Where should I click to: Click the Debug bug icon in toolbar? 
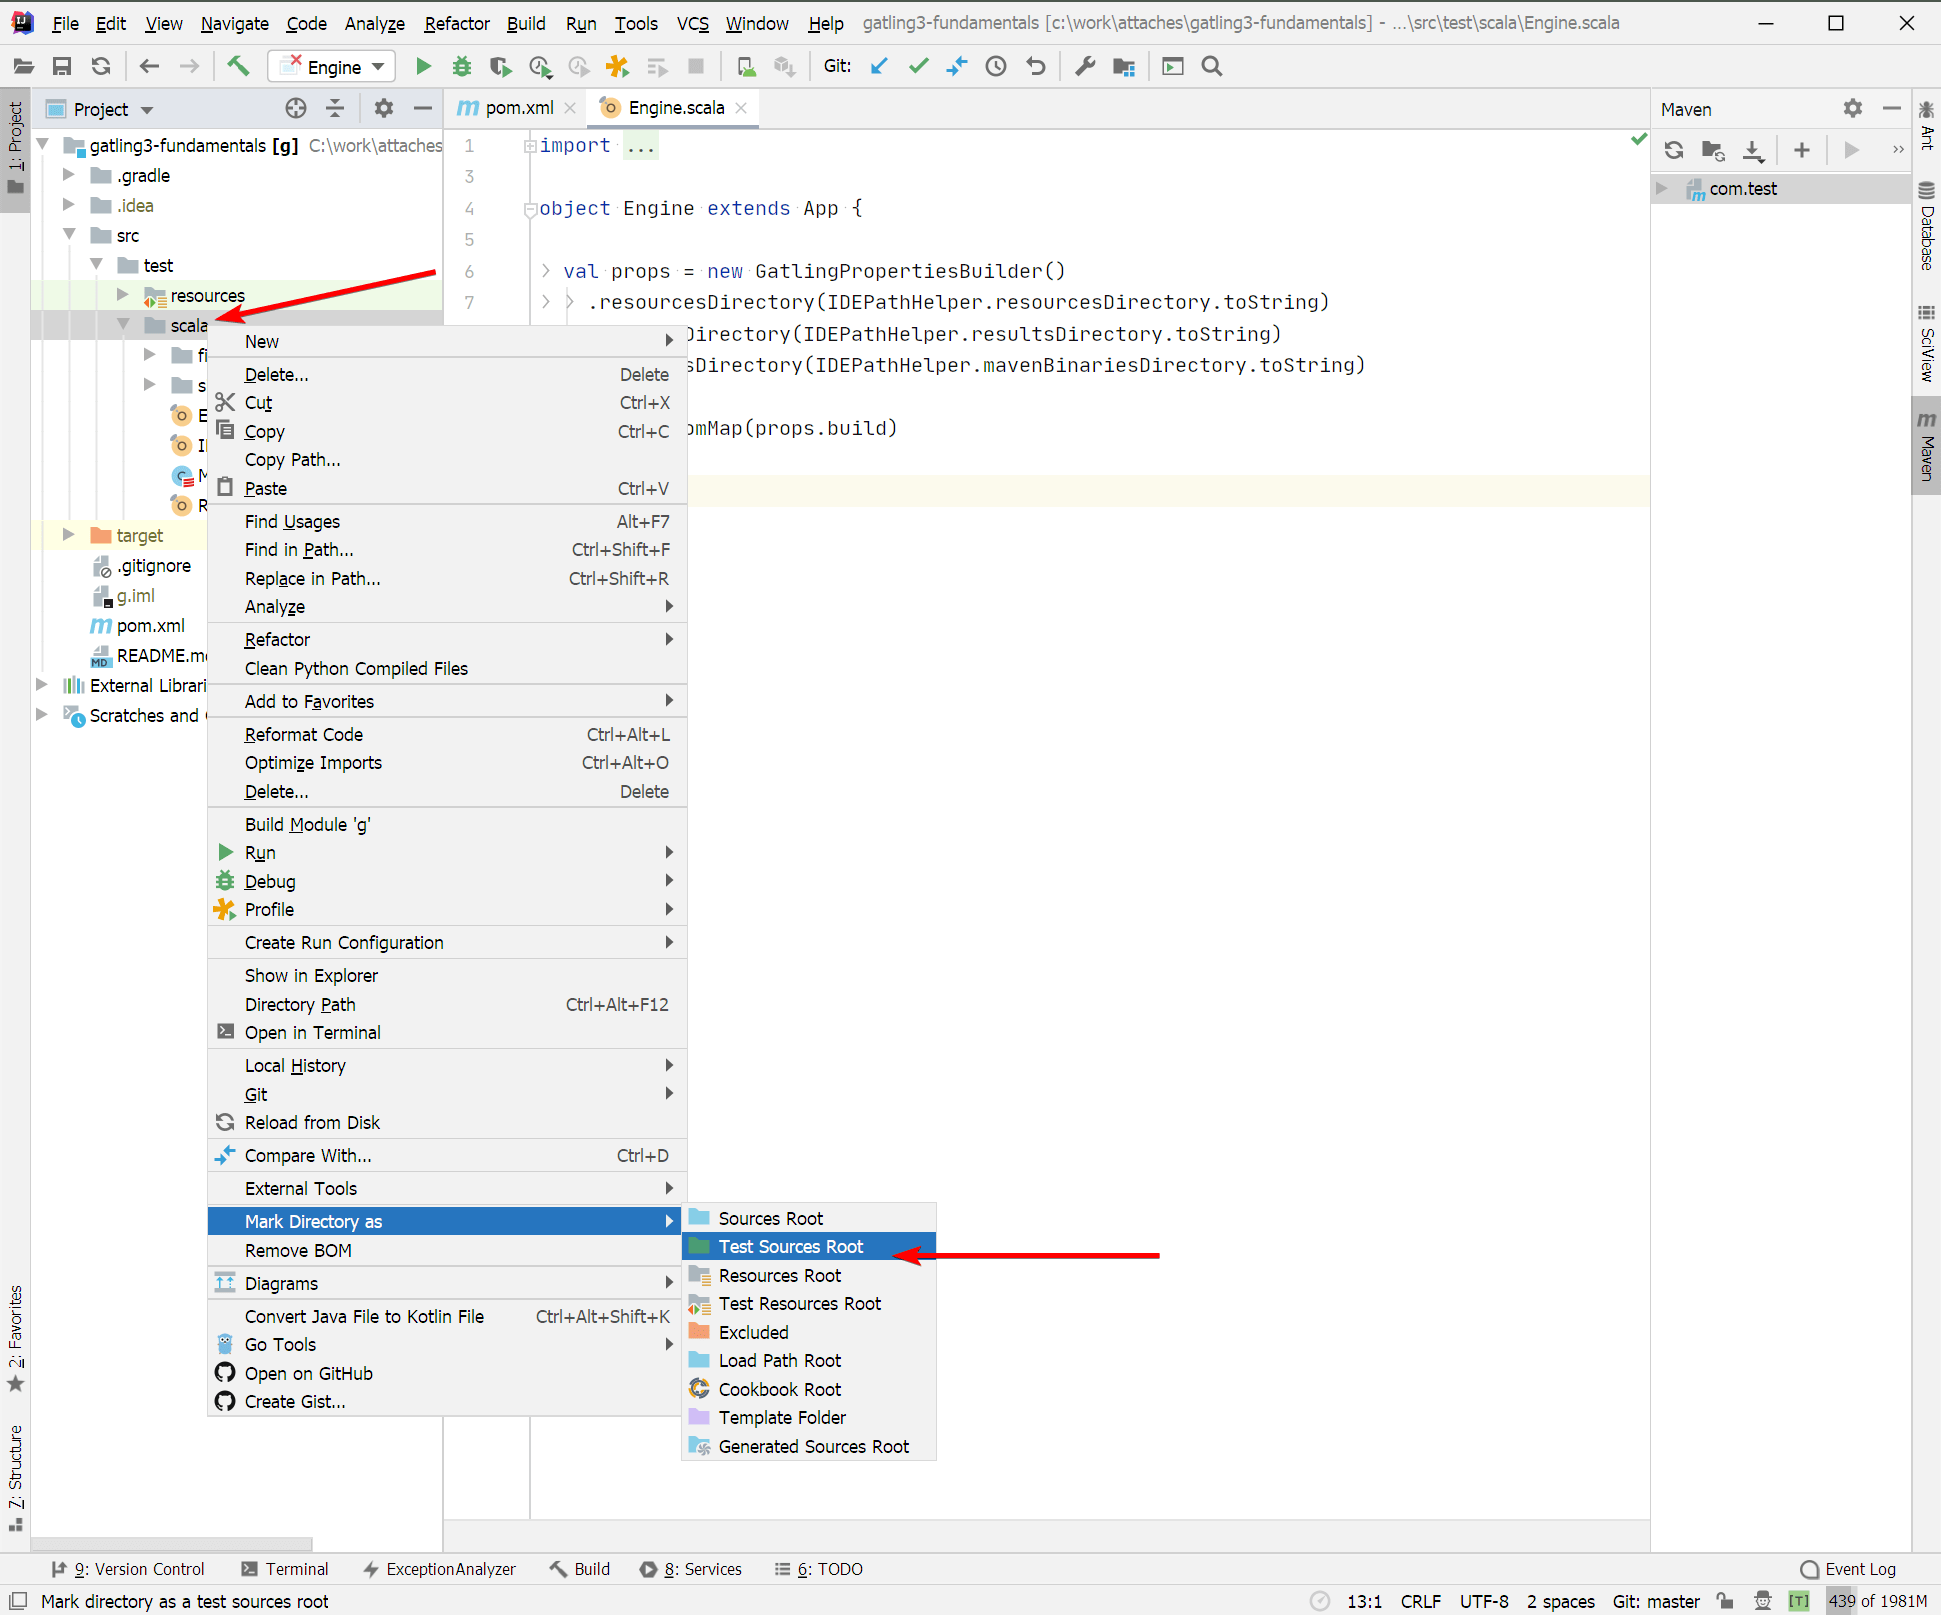tap(461, 67)
